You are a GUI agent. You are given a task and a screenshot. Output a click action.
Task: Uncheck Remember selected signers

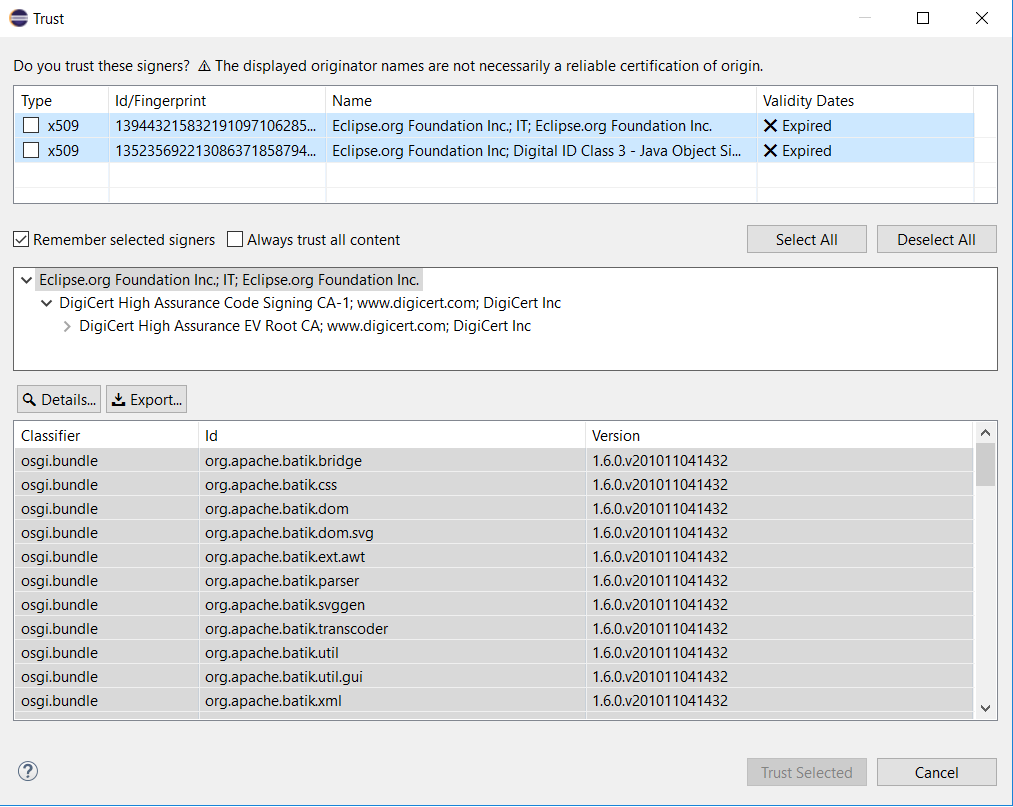click(21, 240)
